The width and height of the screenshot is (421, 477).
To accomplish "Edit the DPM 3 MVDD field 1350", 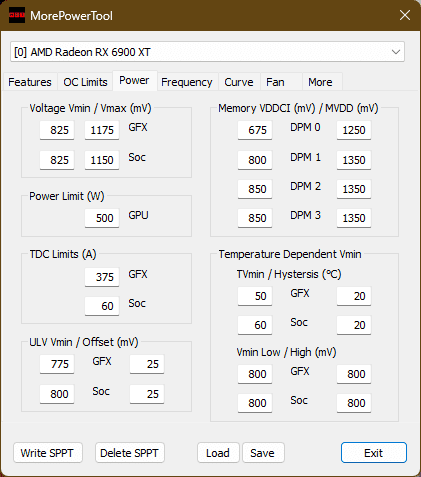I will point(354,218).
